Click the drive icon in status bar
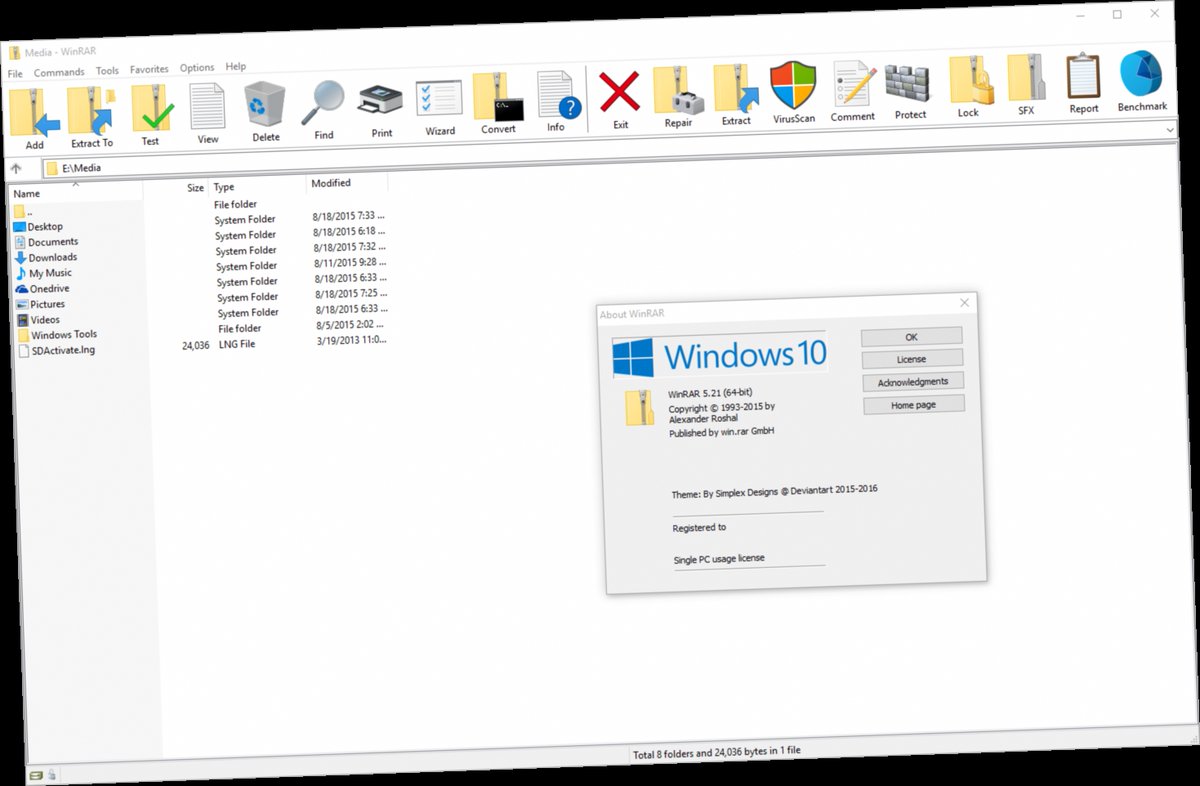The image size is (1200, 786). click(36, 775)
